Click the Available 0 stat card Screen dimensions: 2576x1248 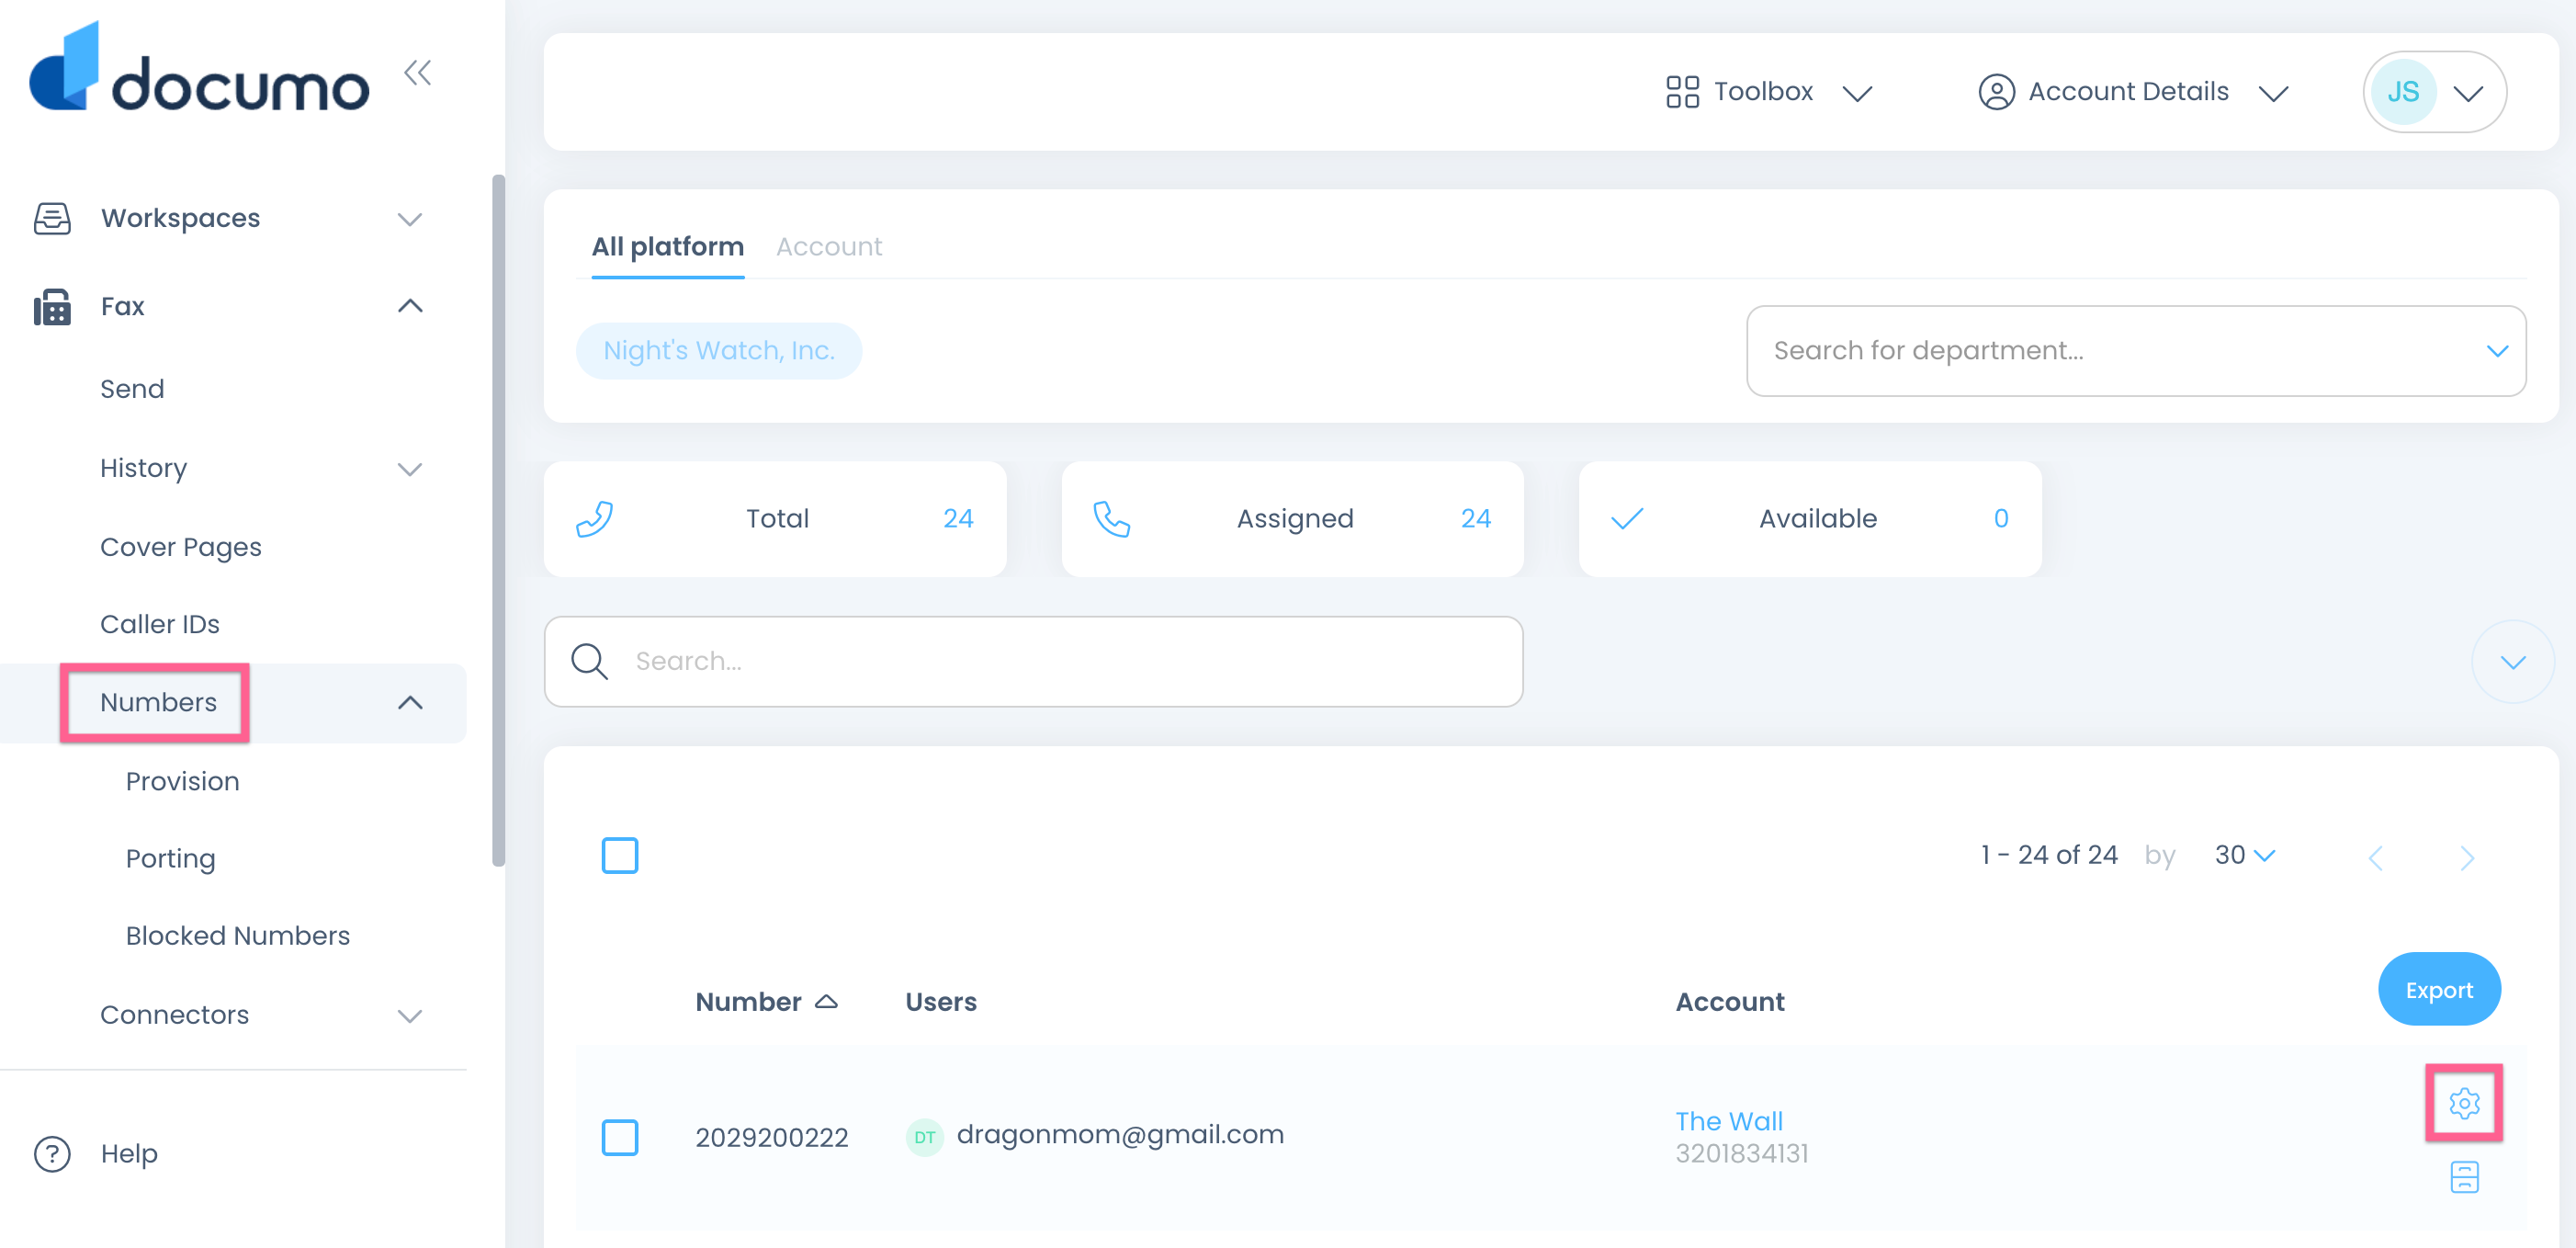coord(1809,519)
